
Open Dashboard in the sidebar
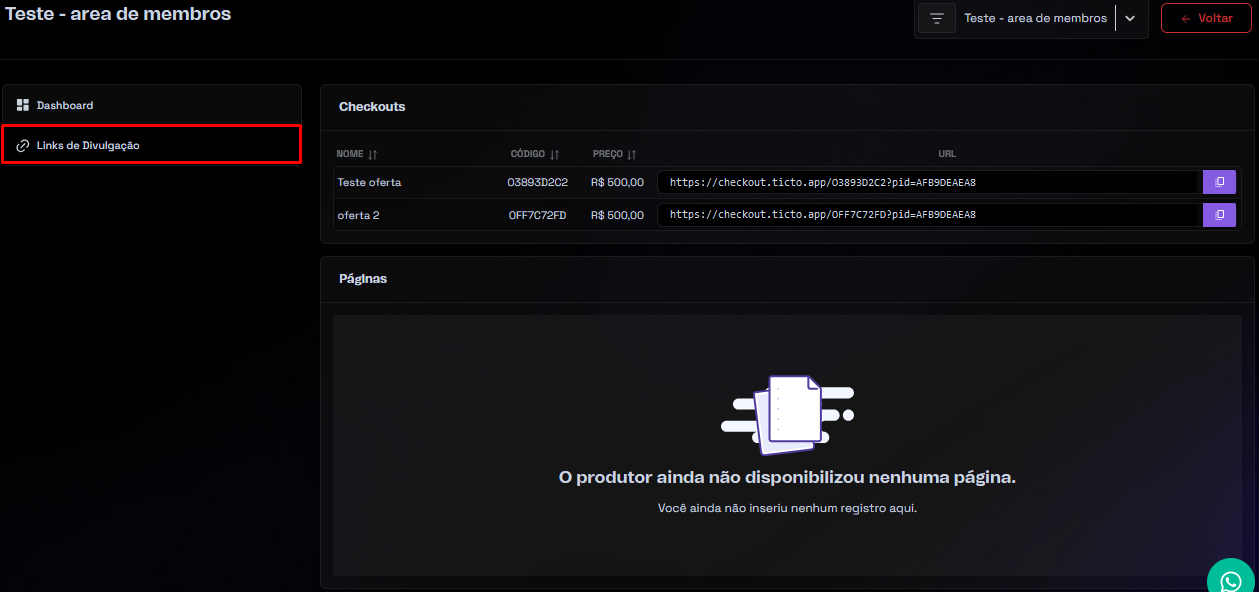[65, 105]
